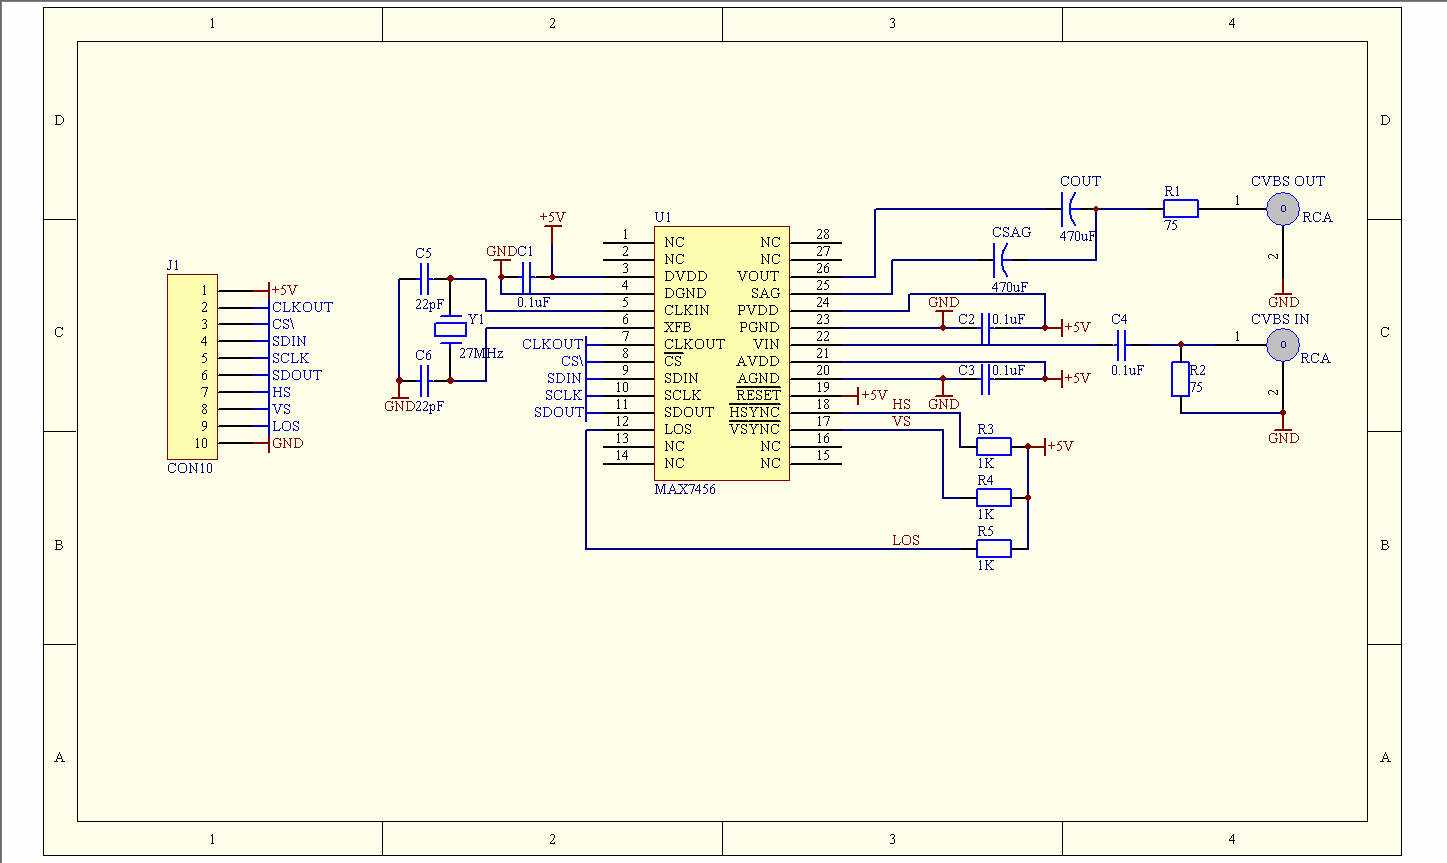Click the "SDIN" net label left of U1 pin 9

(x=564, y=378)
